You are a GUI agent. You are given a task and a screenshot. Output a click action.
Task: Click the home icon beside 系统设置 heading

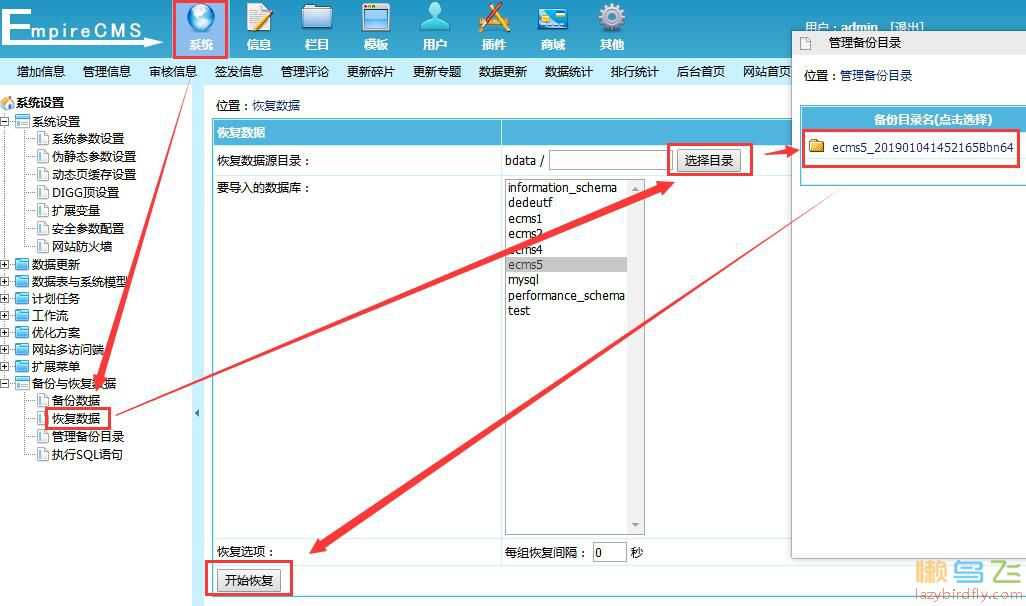7,103
